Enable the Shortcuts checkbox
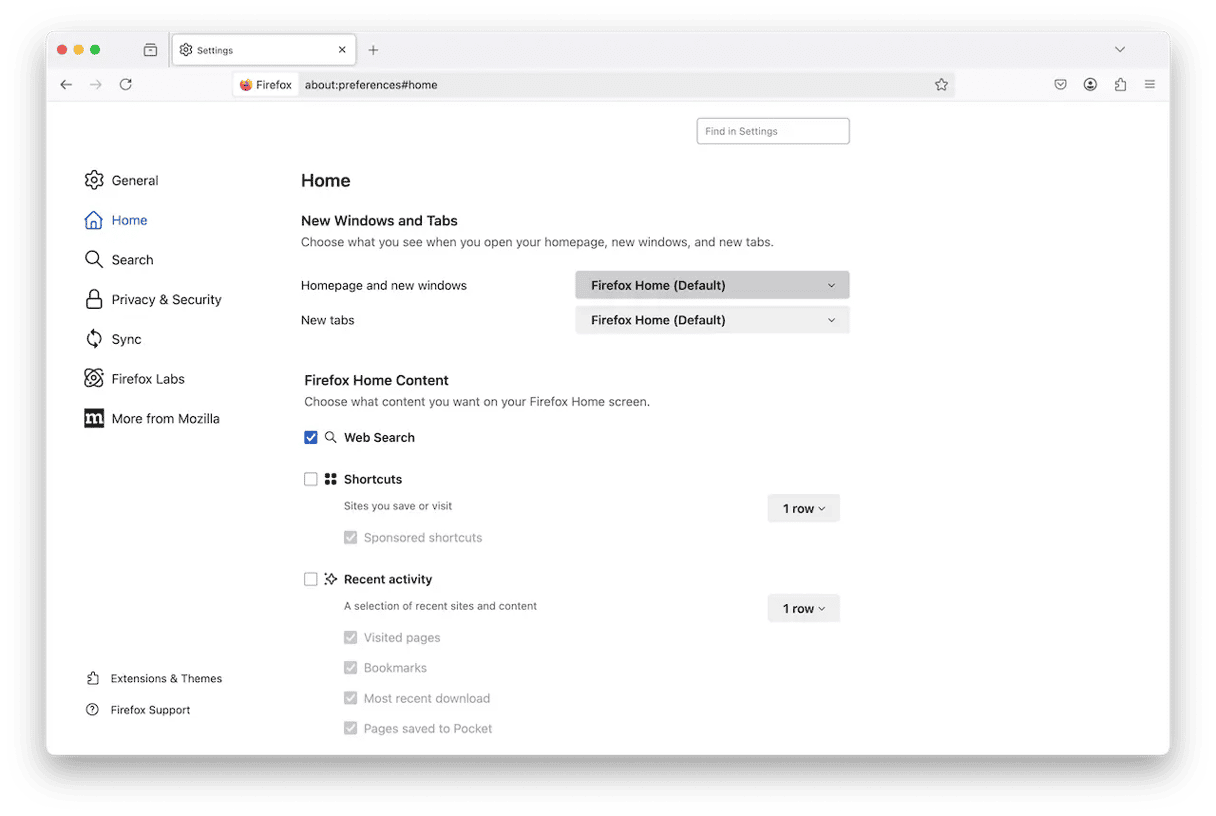This screenshot has width=1216, height=816. click(x=311, y=480)
